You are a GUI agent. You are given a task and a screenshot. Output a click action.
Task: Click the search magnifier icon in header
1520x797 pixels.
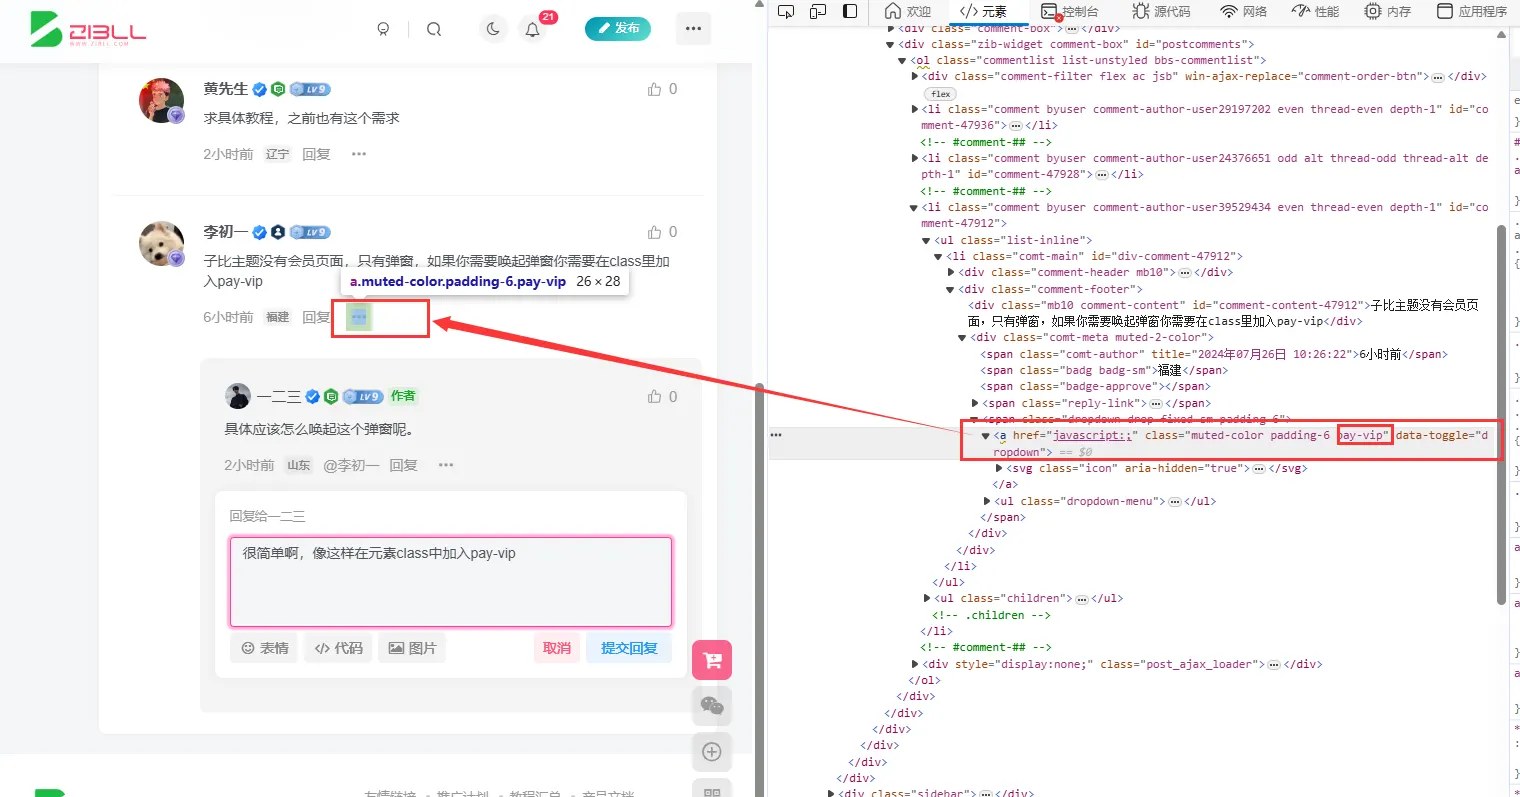pyautogui.click(x=434, y=29)
